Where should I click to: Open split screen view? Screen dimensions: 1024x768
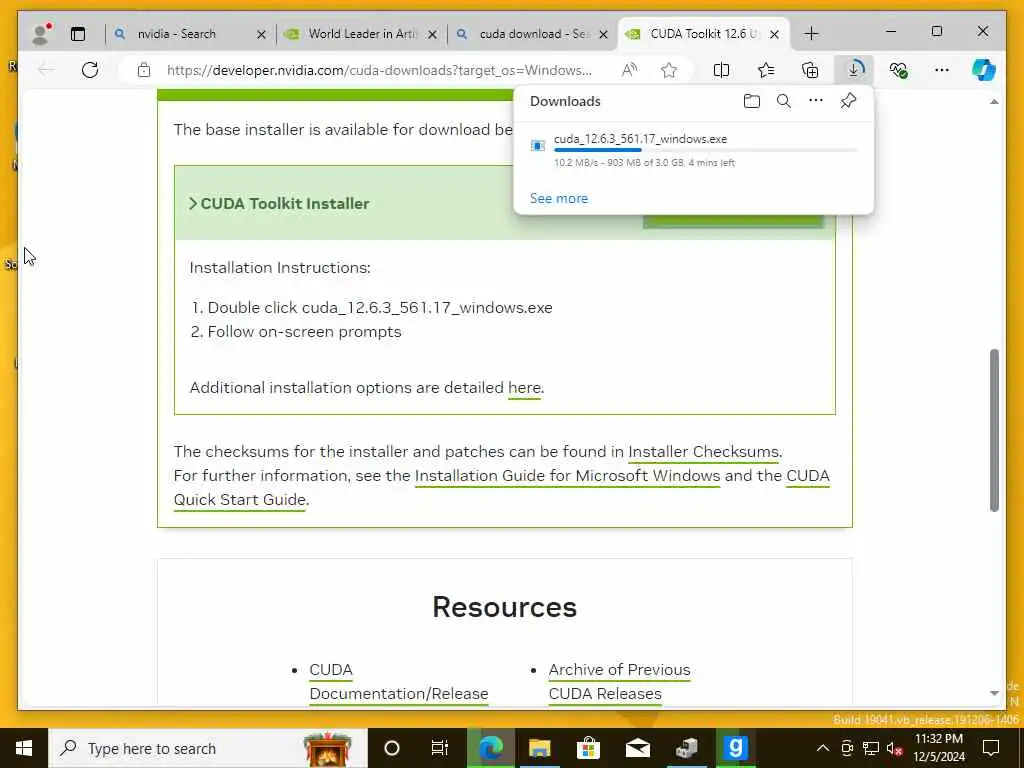(722, 70)
